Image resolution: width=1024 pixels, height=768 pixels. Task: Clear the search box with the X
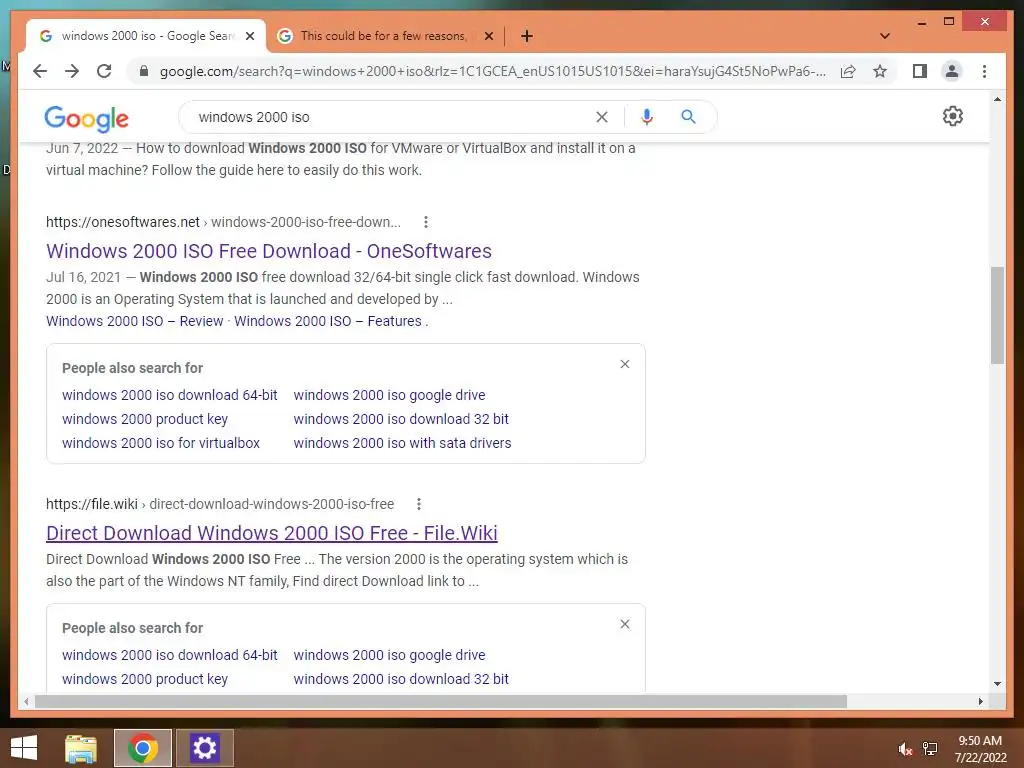point(601,117)
